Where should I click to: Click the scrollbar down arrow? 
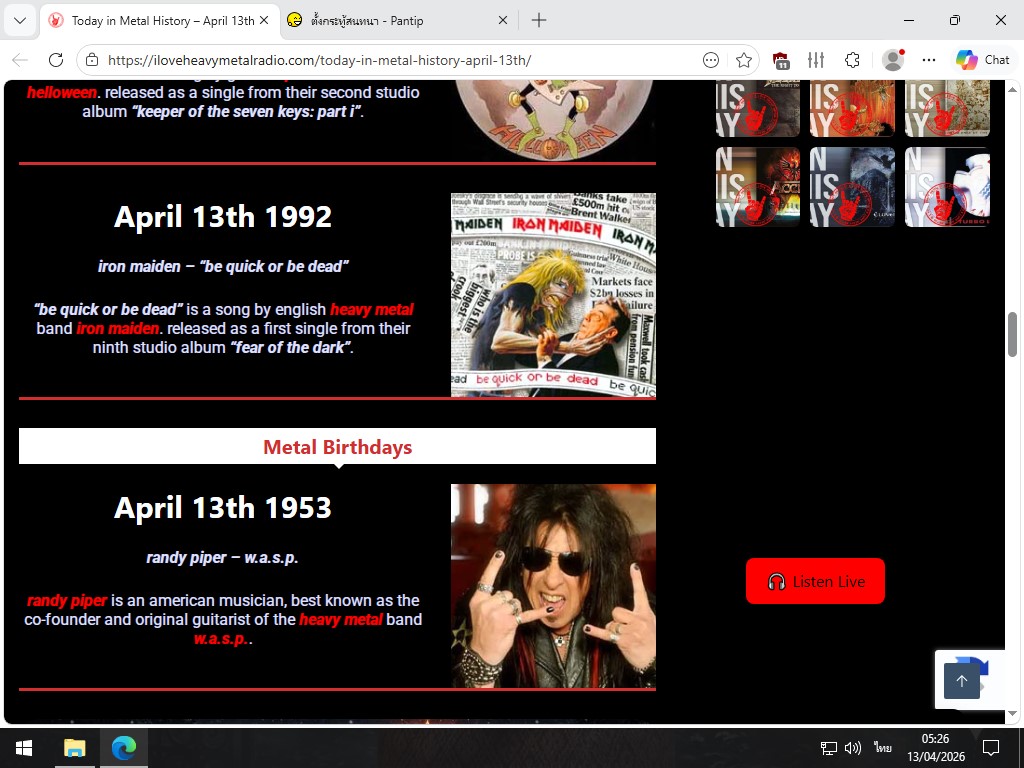point(1013,714)
